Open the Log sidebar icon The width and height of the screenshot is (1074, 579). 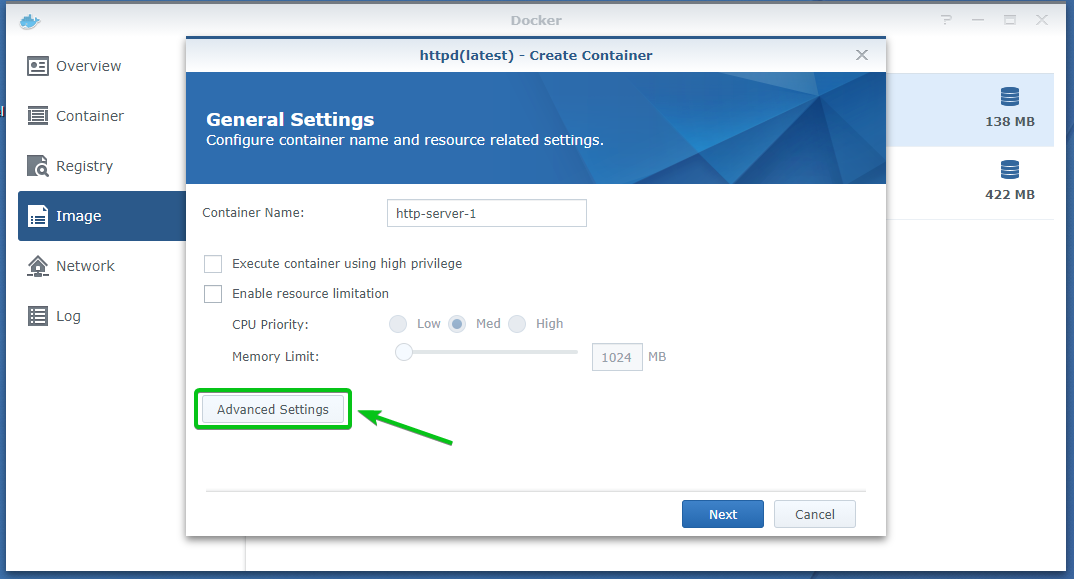click(x=38, y=316)
